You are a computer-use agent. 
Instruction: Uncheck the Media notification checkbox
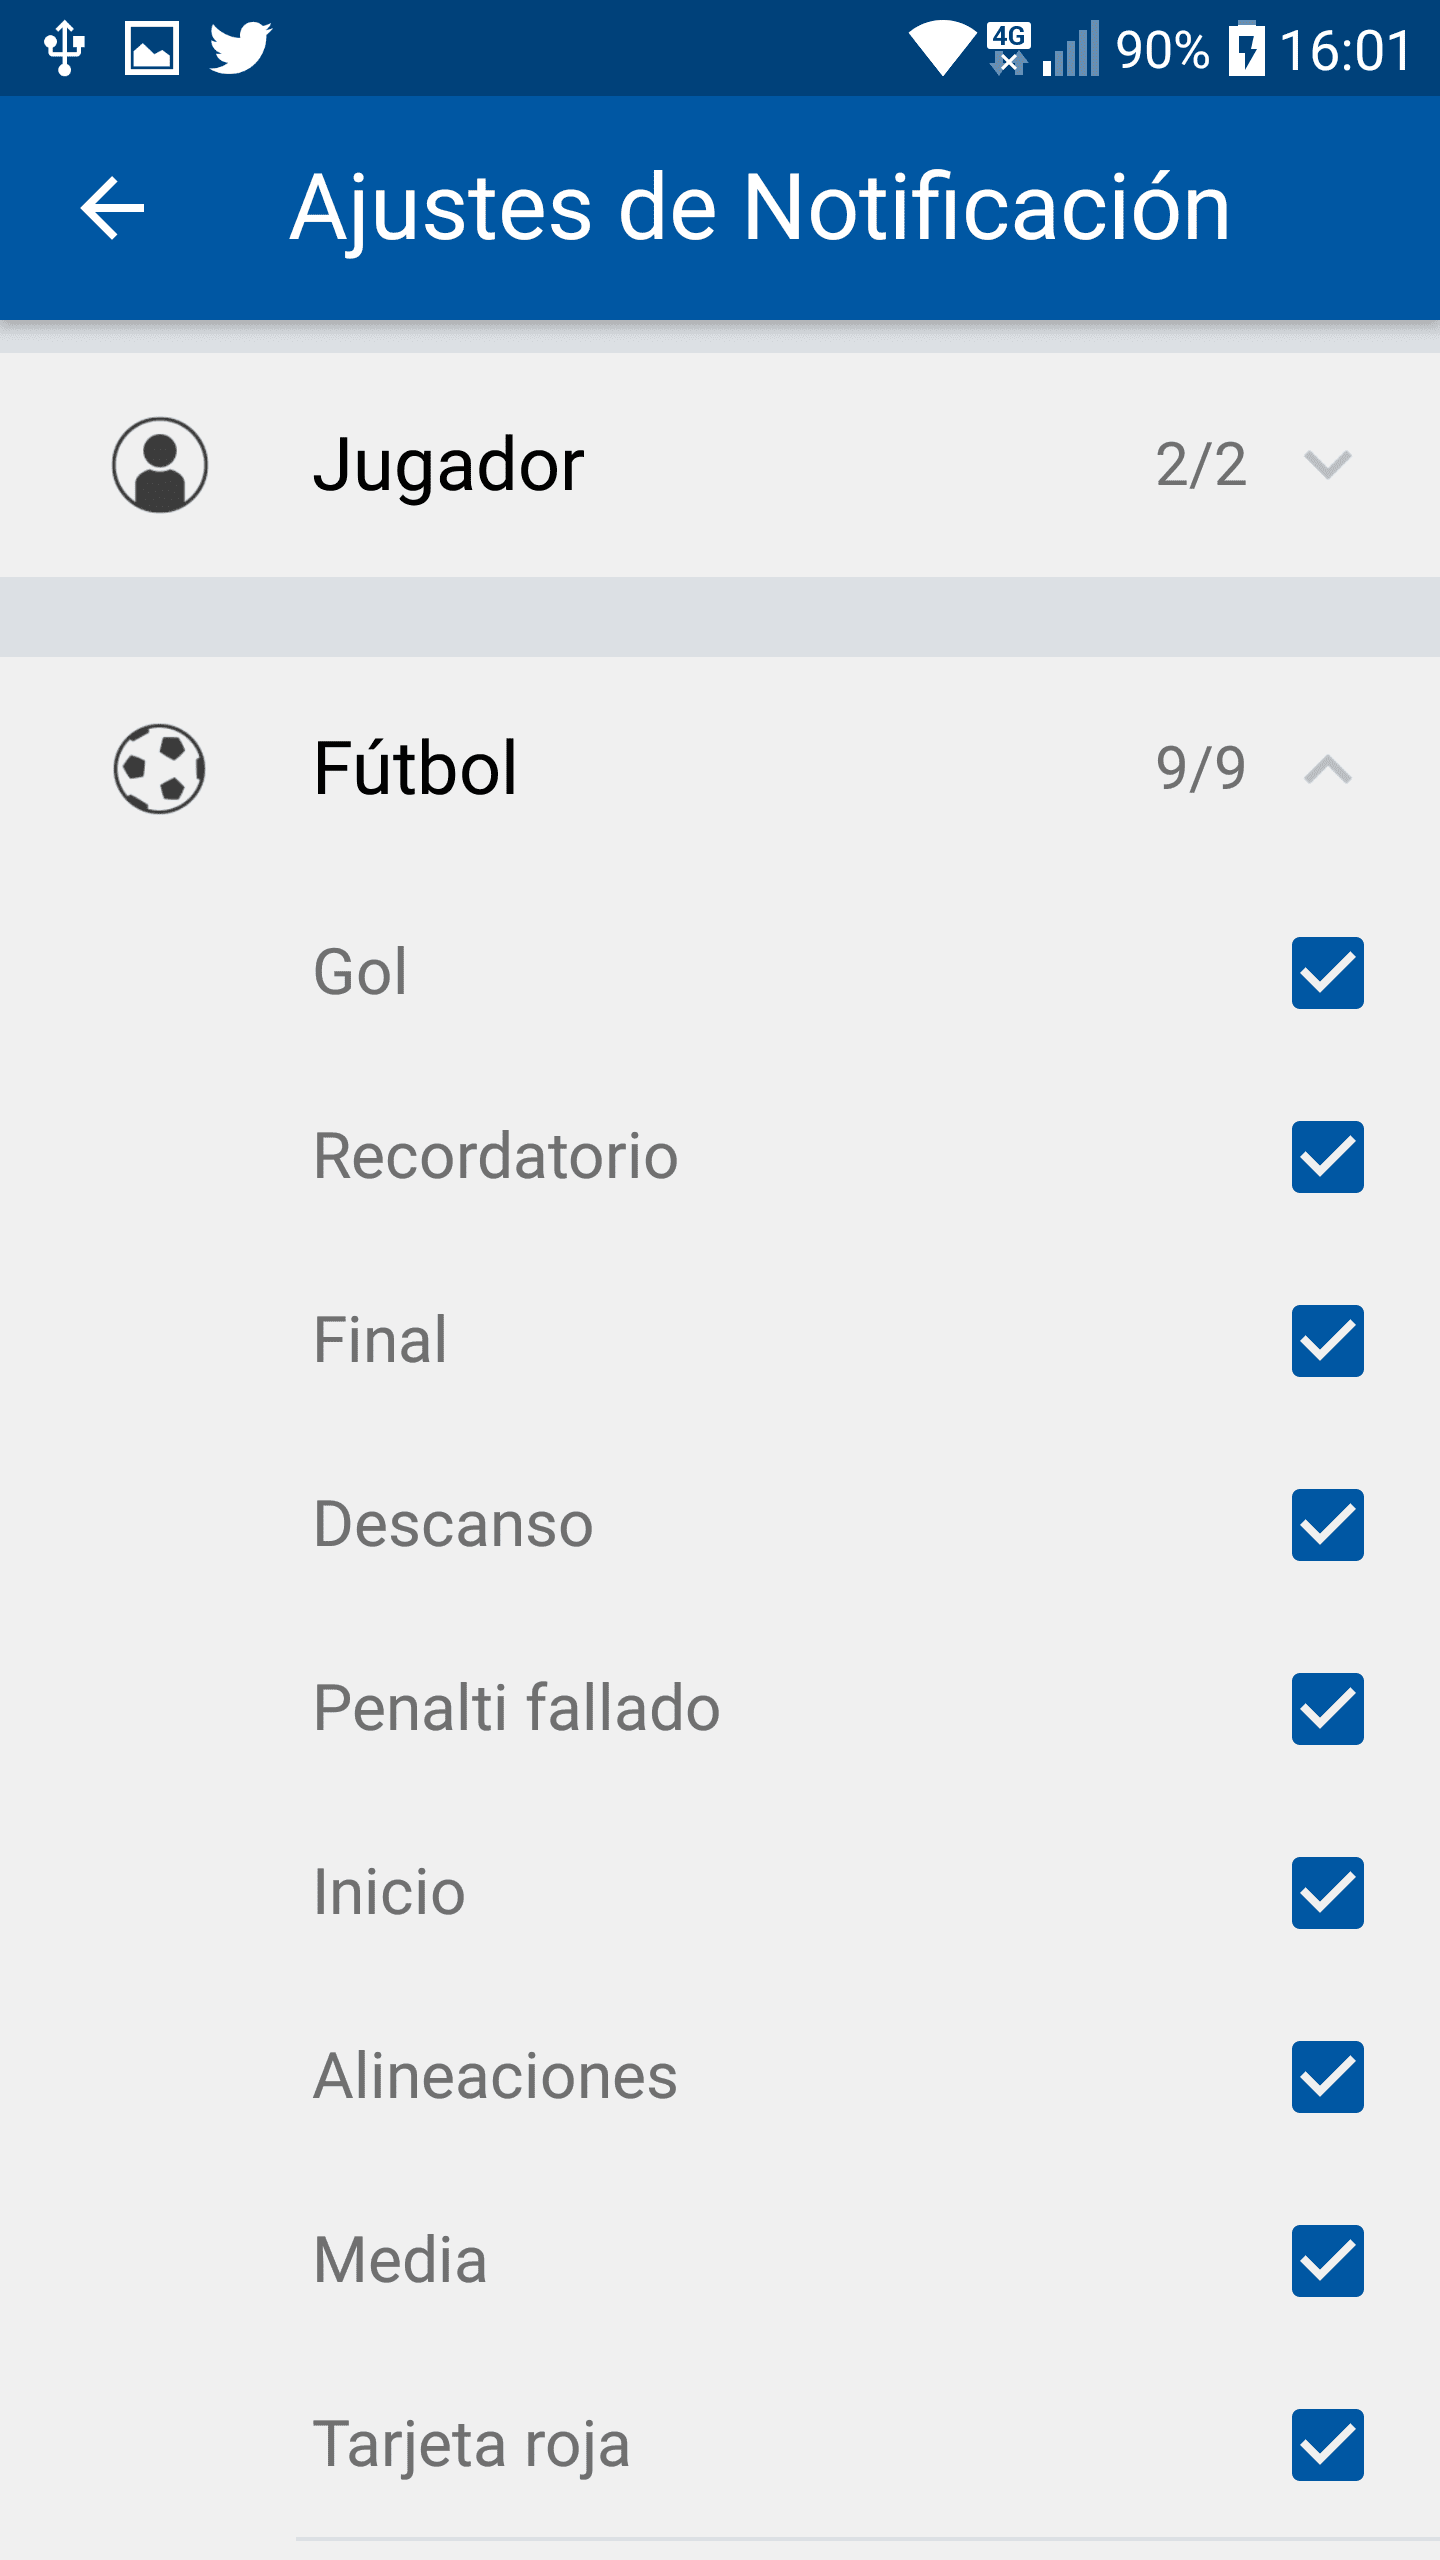(1327, 2261)
